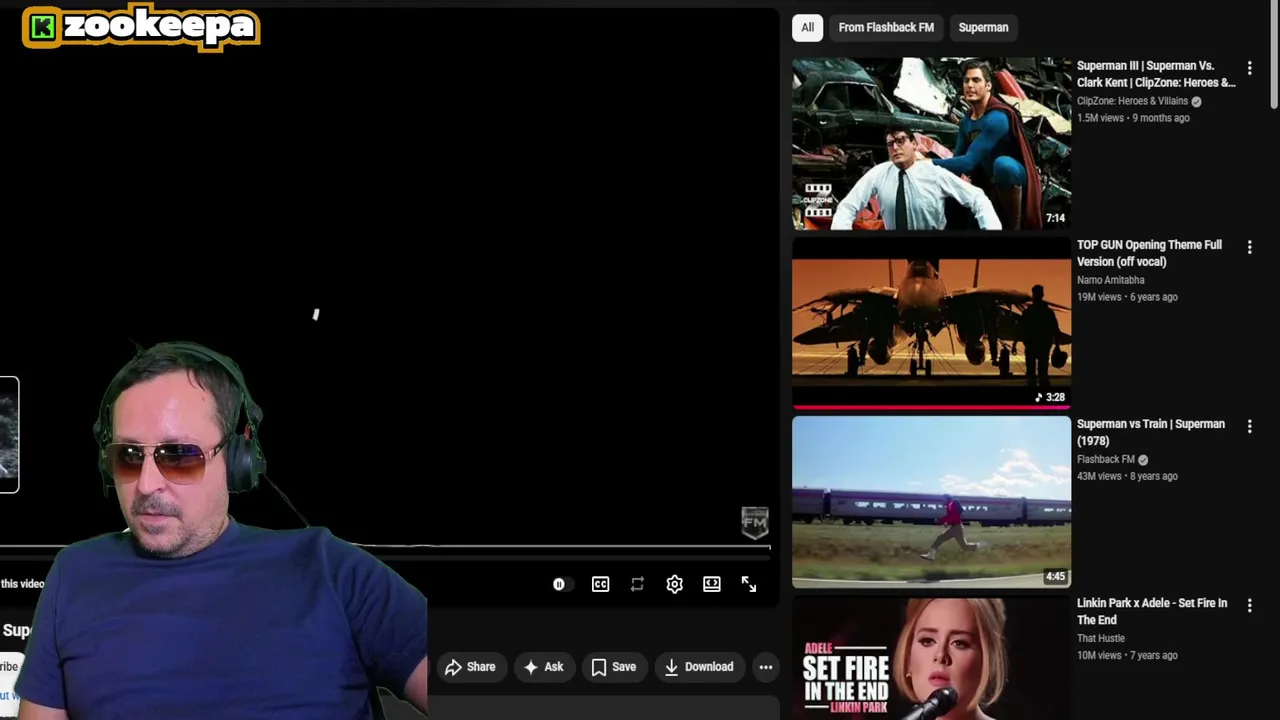
Task: Click the Flashback FM watermark in player
Action: pyautogui.click(x=755, y=522)
